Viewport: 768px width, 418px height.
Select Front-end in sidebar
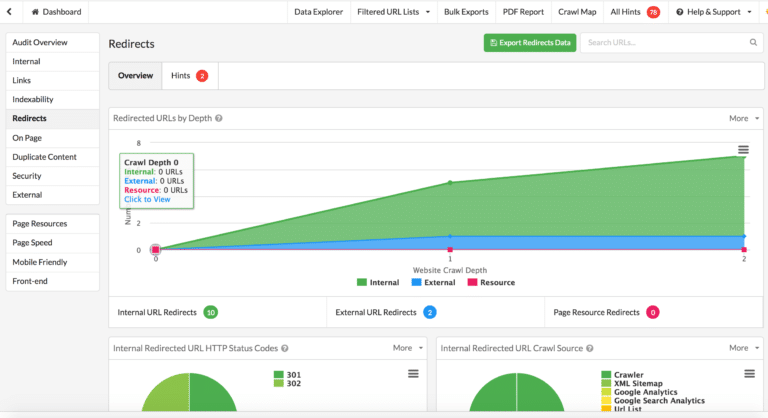click(x=52, y=281)
